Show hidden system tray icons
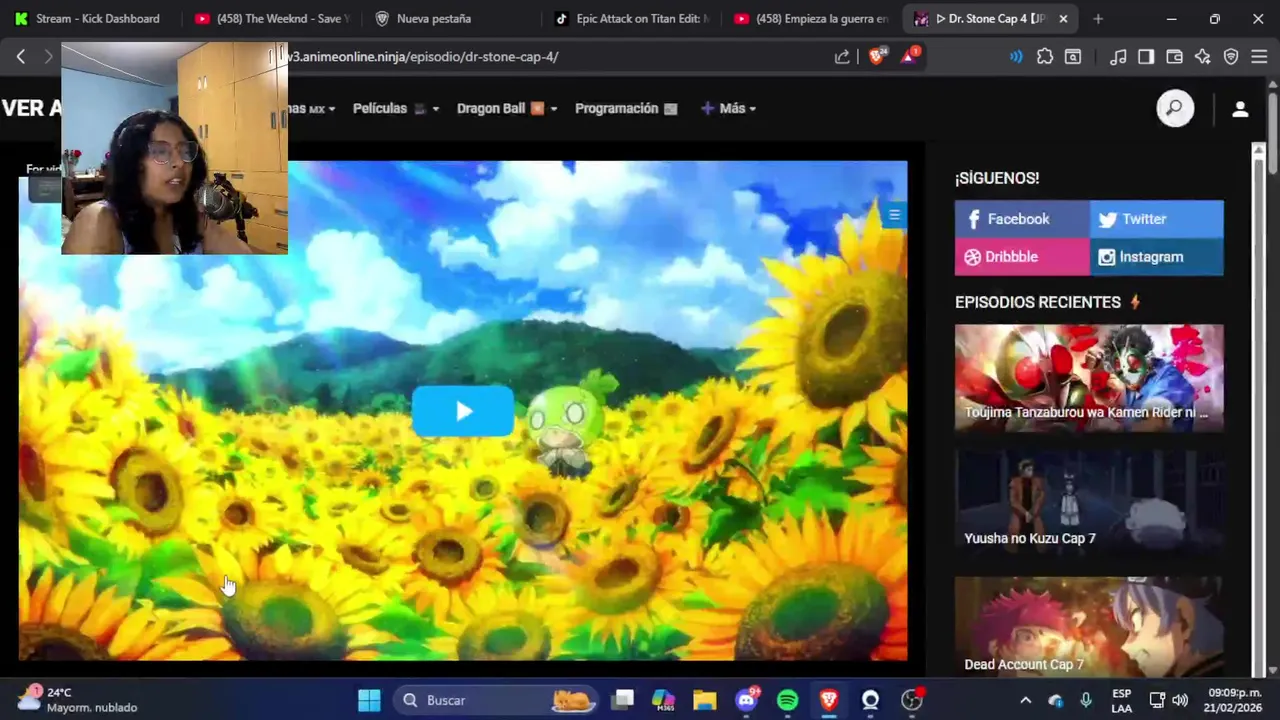Screen dimensions: 1280x720 tap(1025, 700)
